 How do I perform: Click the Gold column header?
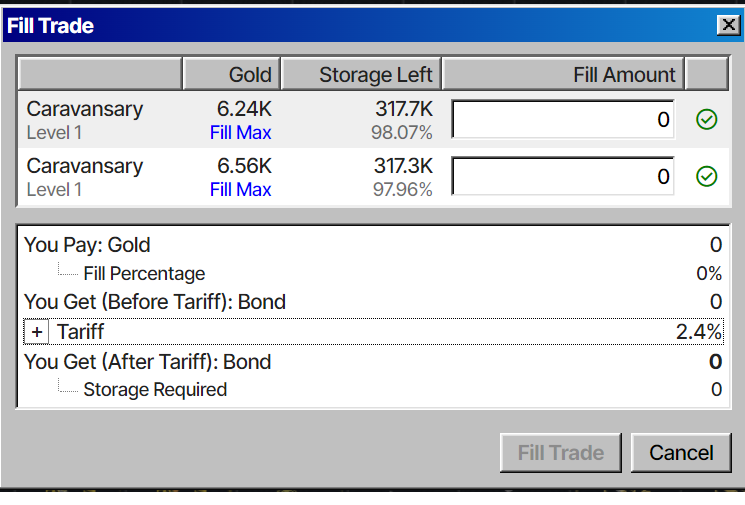tap(231, 74)
